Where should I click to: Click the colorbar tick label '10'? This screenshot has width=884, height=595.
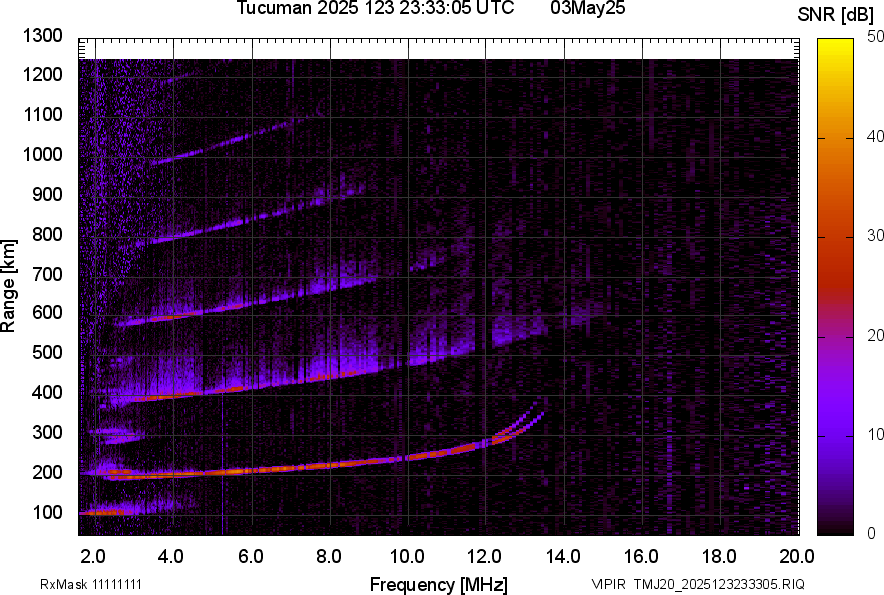click(x=876, y=434)
